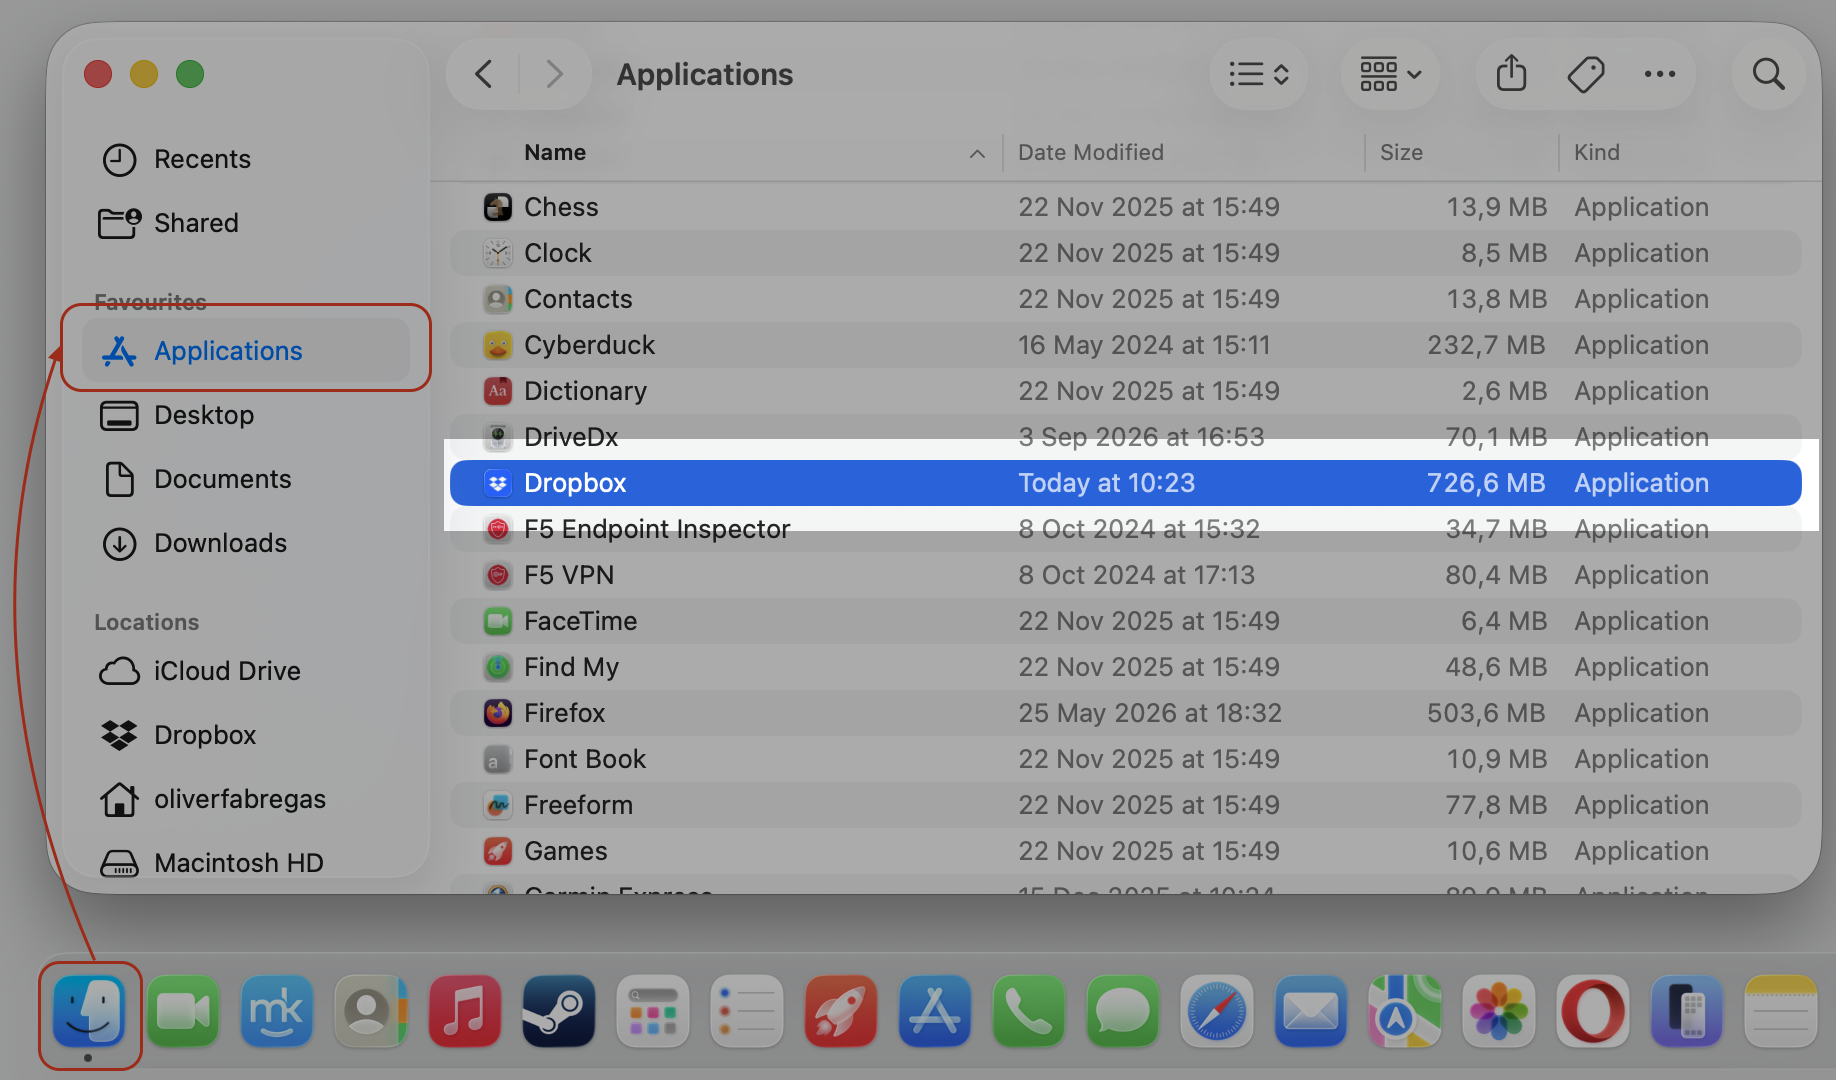
Task: Launch FaceTime from the Dock
Action: click(x=183, y=1011)
